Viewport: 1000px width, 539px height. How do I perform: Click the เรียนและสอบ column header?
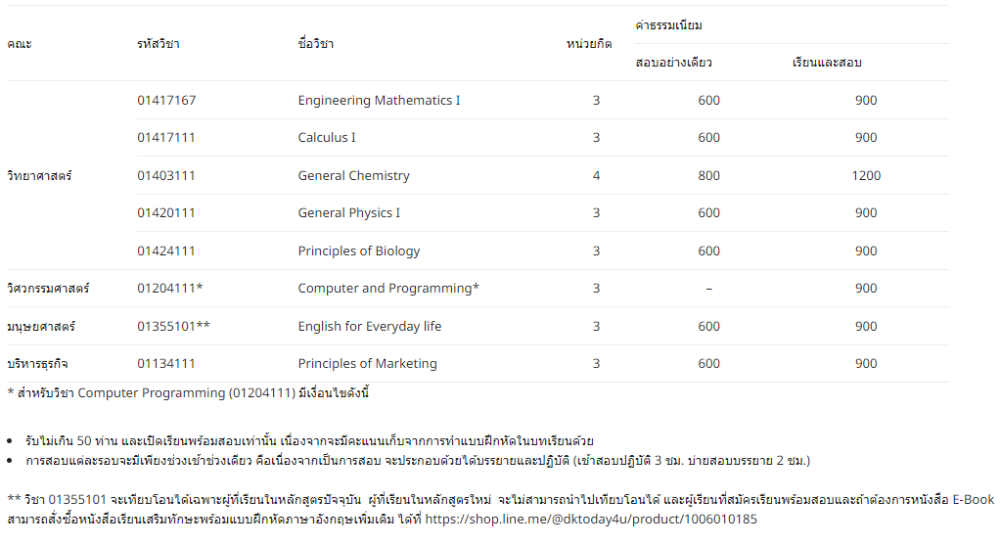(826, 63)
